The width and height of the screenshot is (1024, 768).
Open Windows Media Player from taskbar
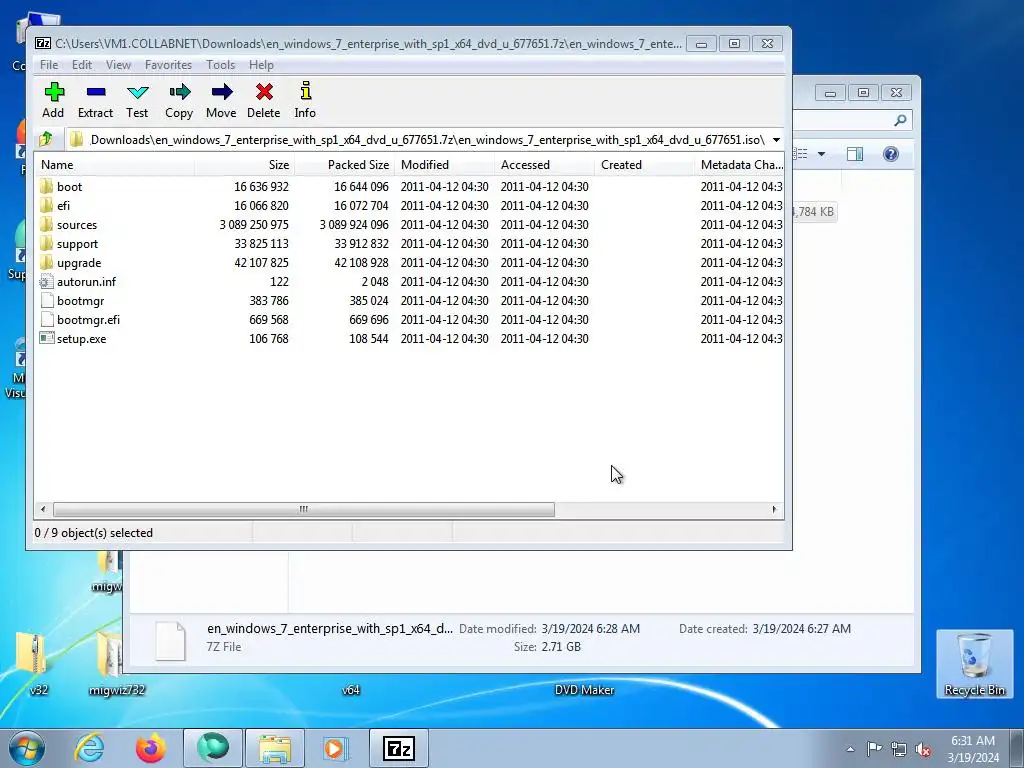coord(337,748)
